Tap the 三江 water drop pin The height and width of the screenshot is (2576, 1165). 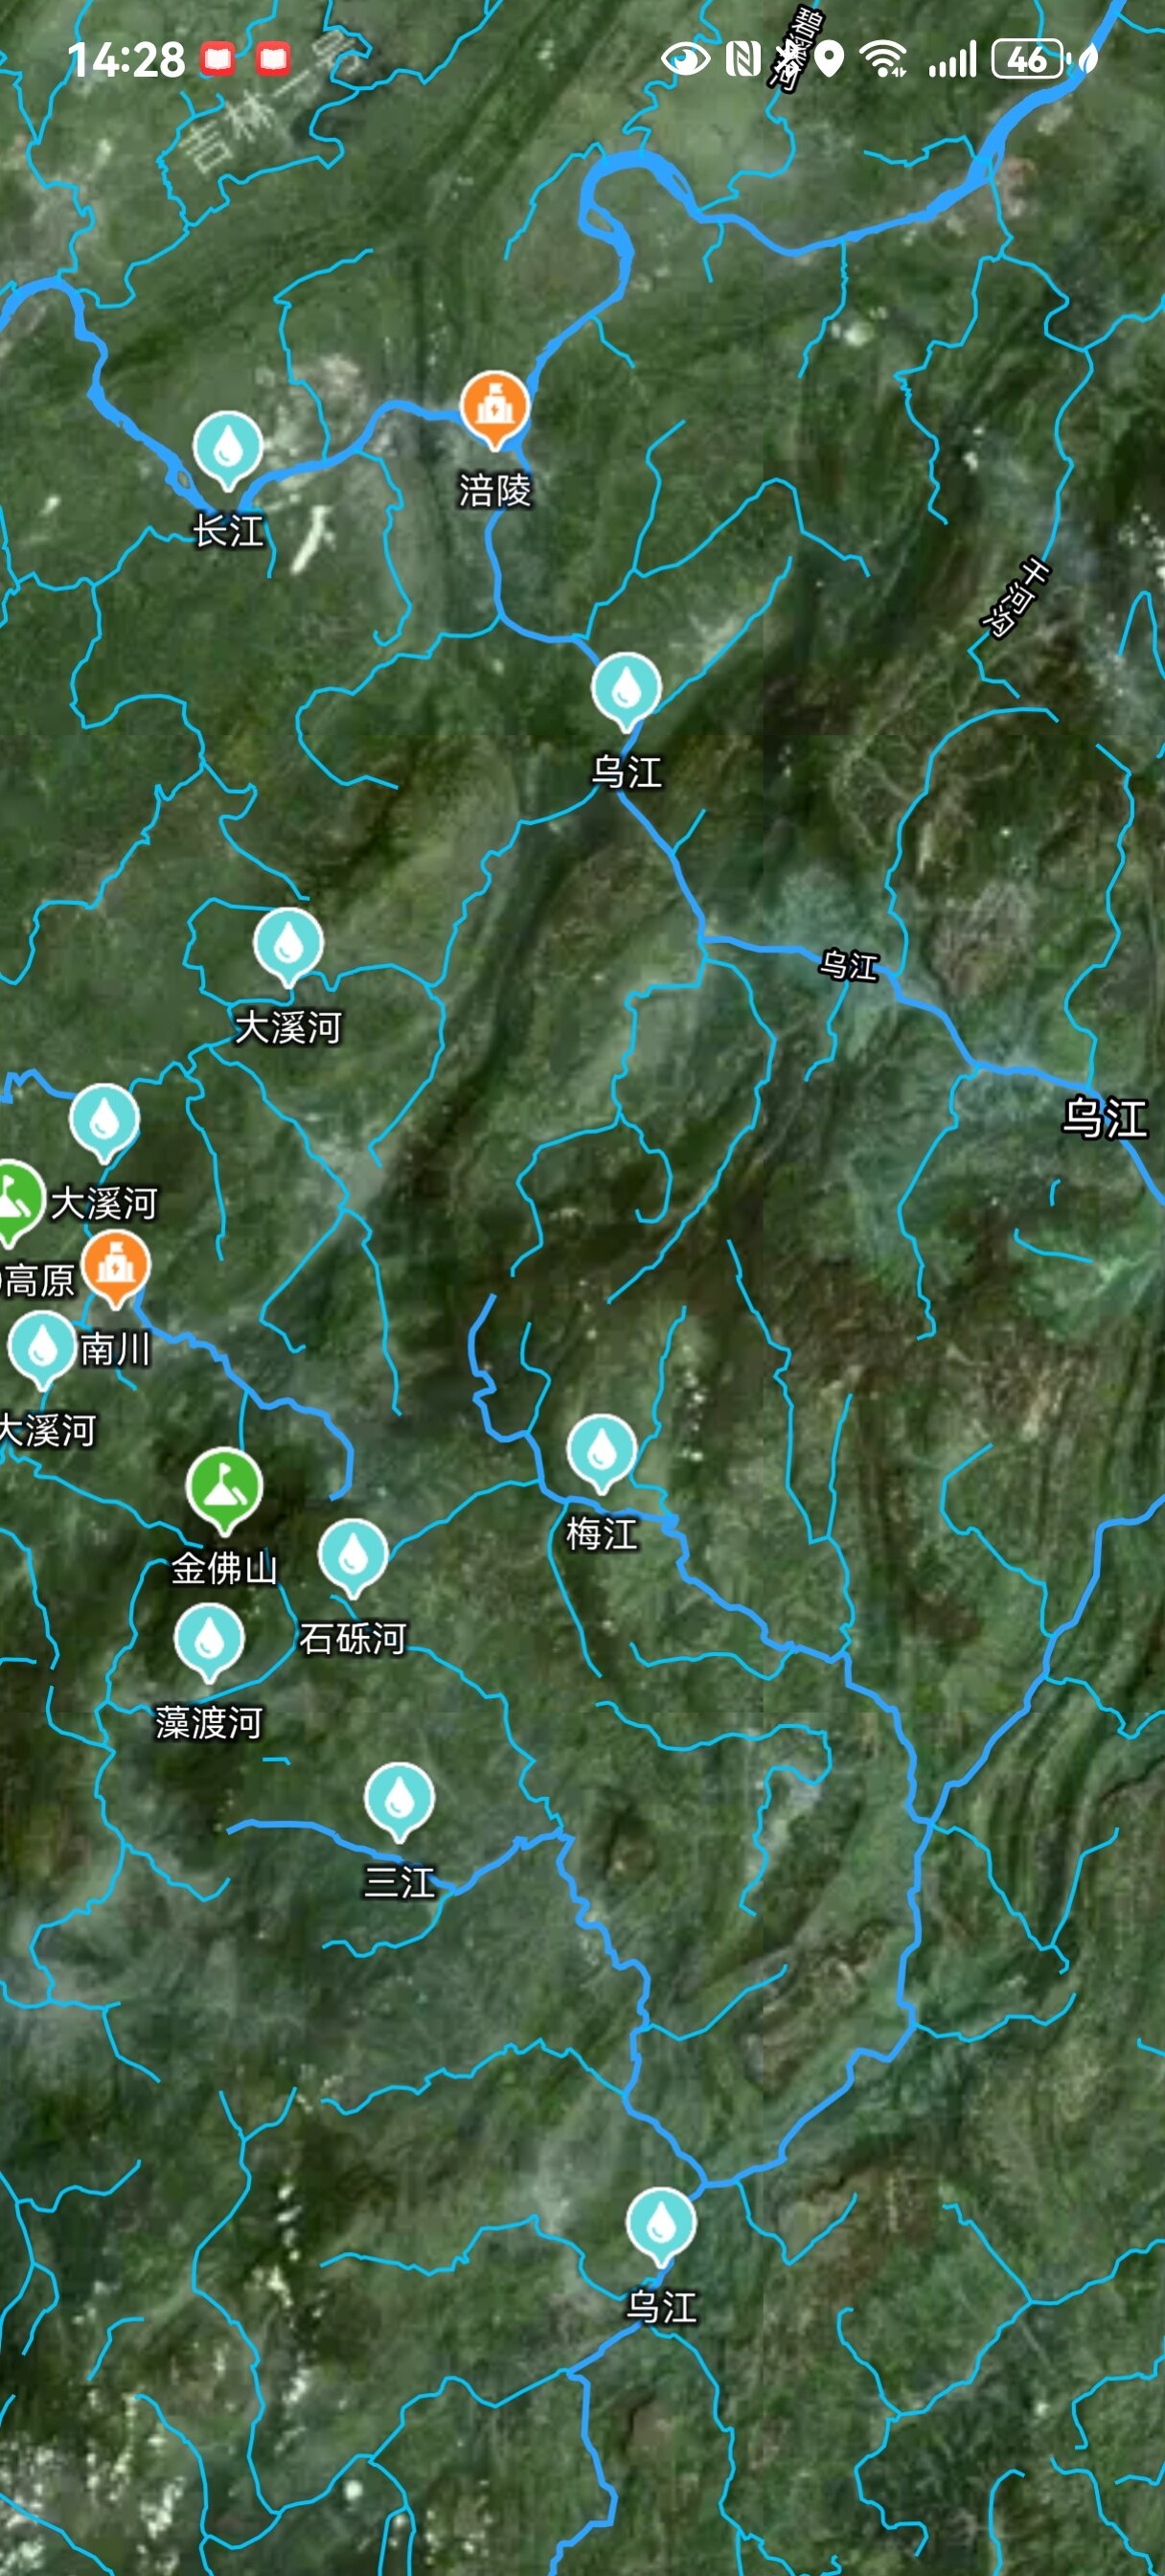pos(399,1799)
